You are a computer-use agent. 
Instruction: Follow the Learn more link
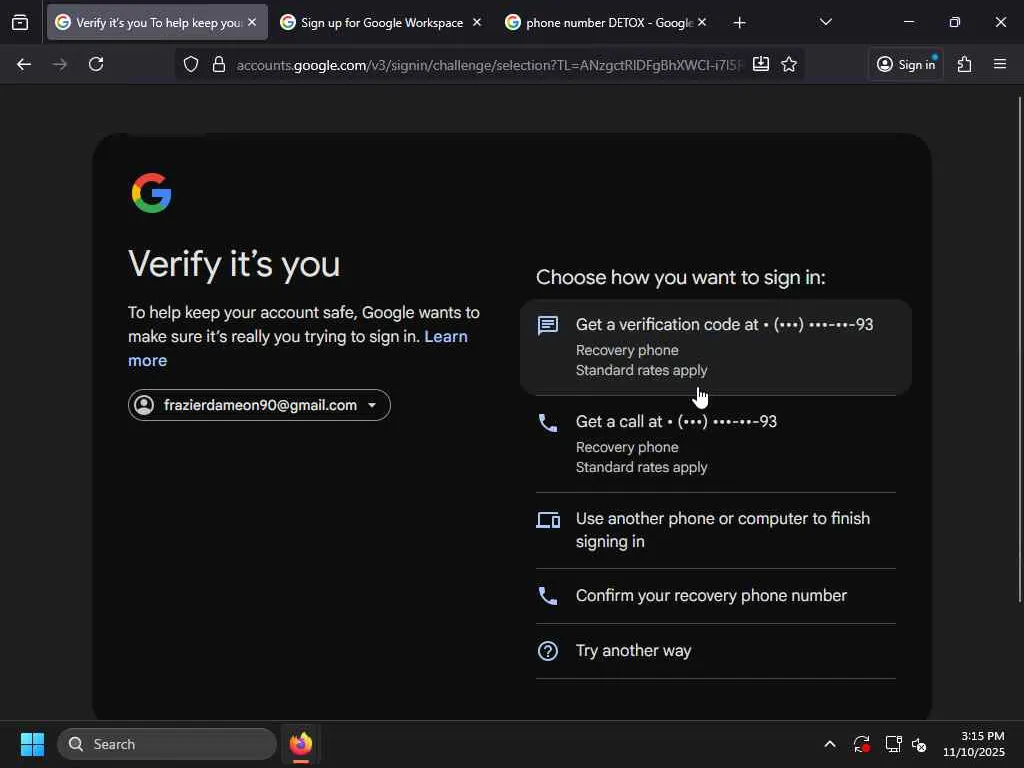pyautogui.click(x=298, y=348)
